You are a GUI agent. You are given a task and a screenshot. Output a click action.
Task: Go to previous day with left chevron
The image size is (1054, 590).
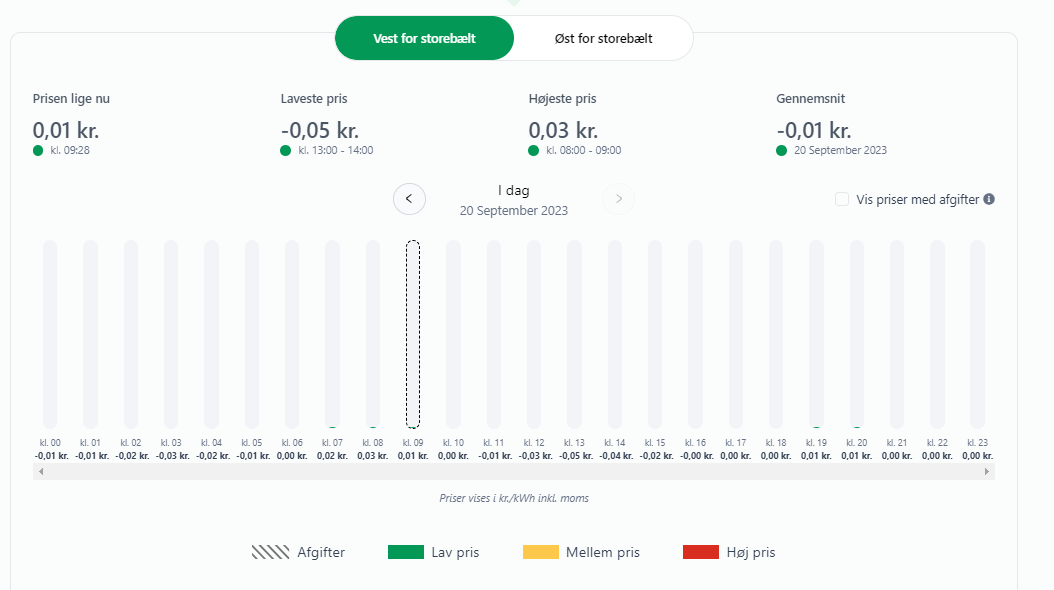(409, 199)
